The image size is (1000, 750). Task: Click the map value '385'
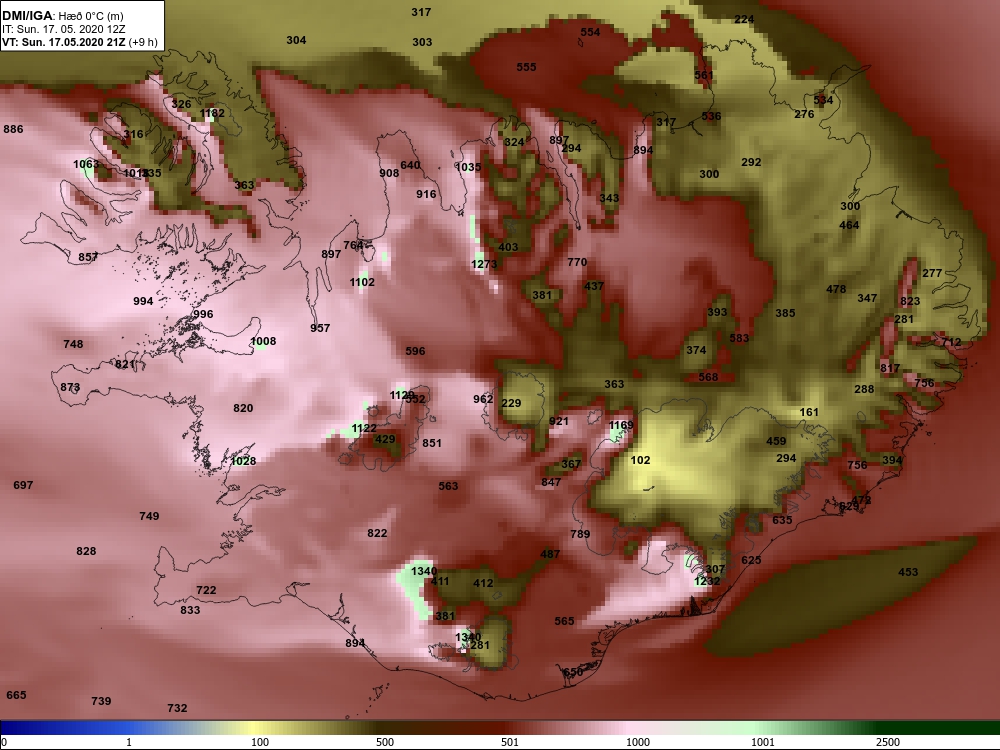click(x=785, y=312)
